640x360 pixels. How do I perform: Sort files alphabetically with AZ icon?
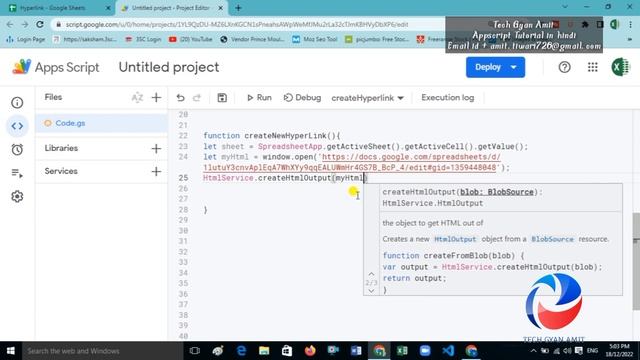137,98
